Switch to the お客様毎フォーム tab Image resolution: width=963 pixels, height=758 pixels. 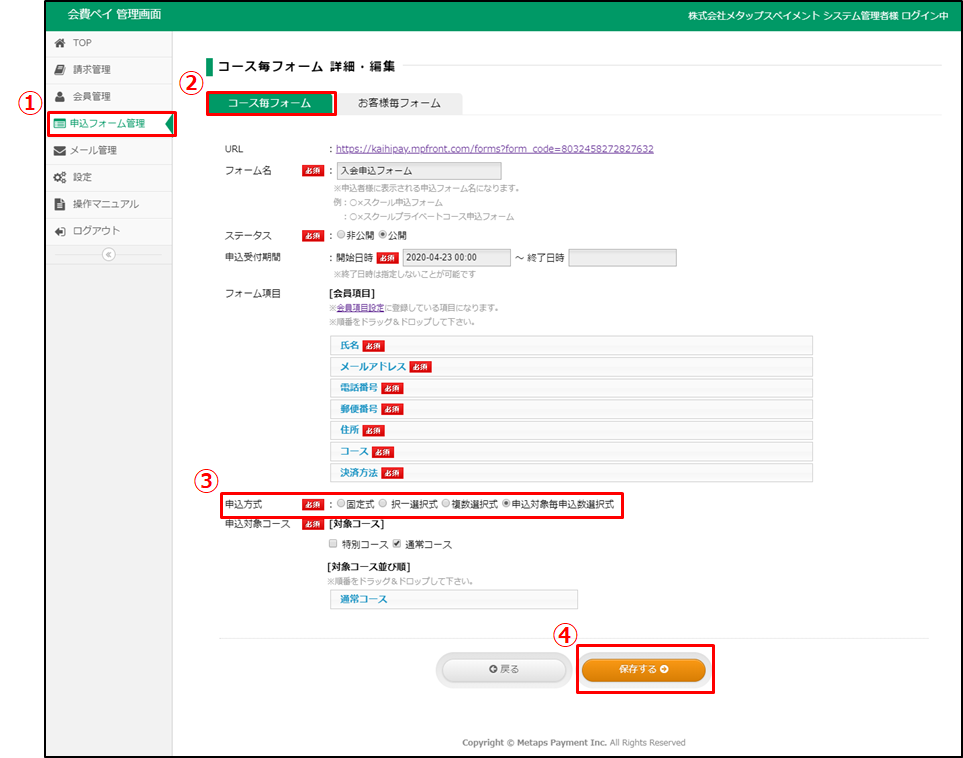tap(399, 103)
